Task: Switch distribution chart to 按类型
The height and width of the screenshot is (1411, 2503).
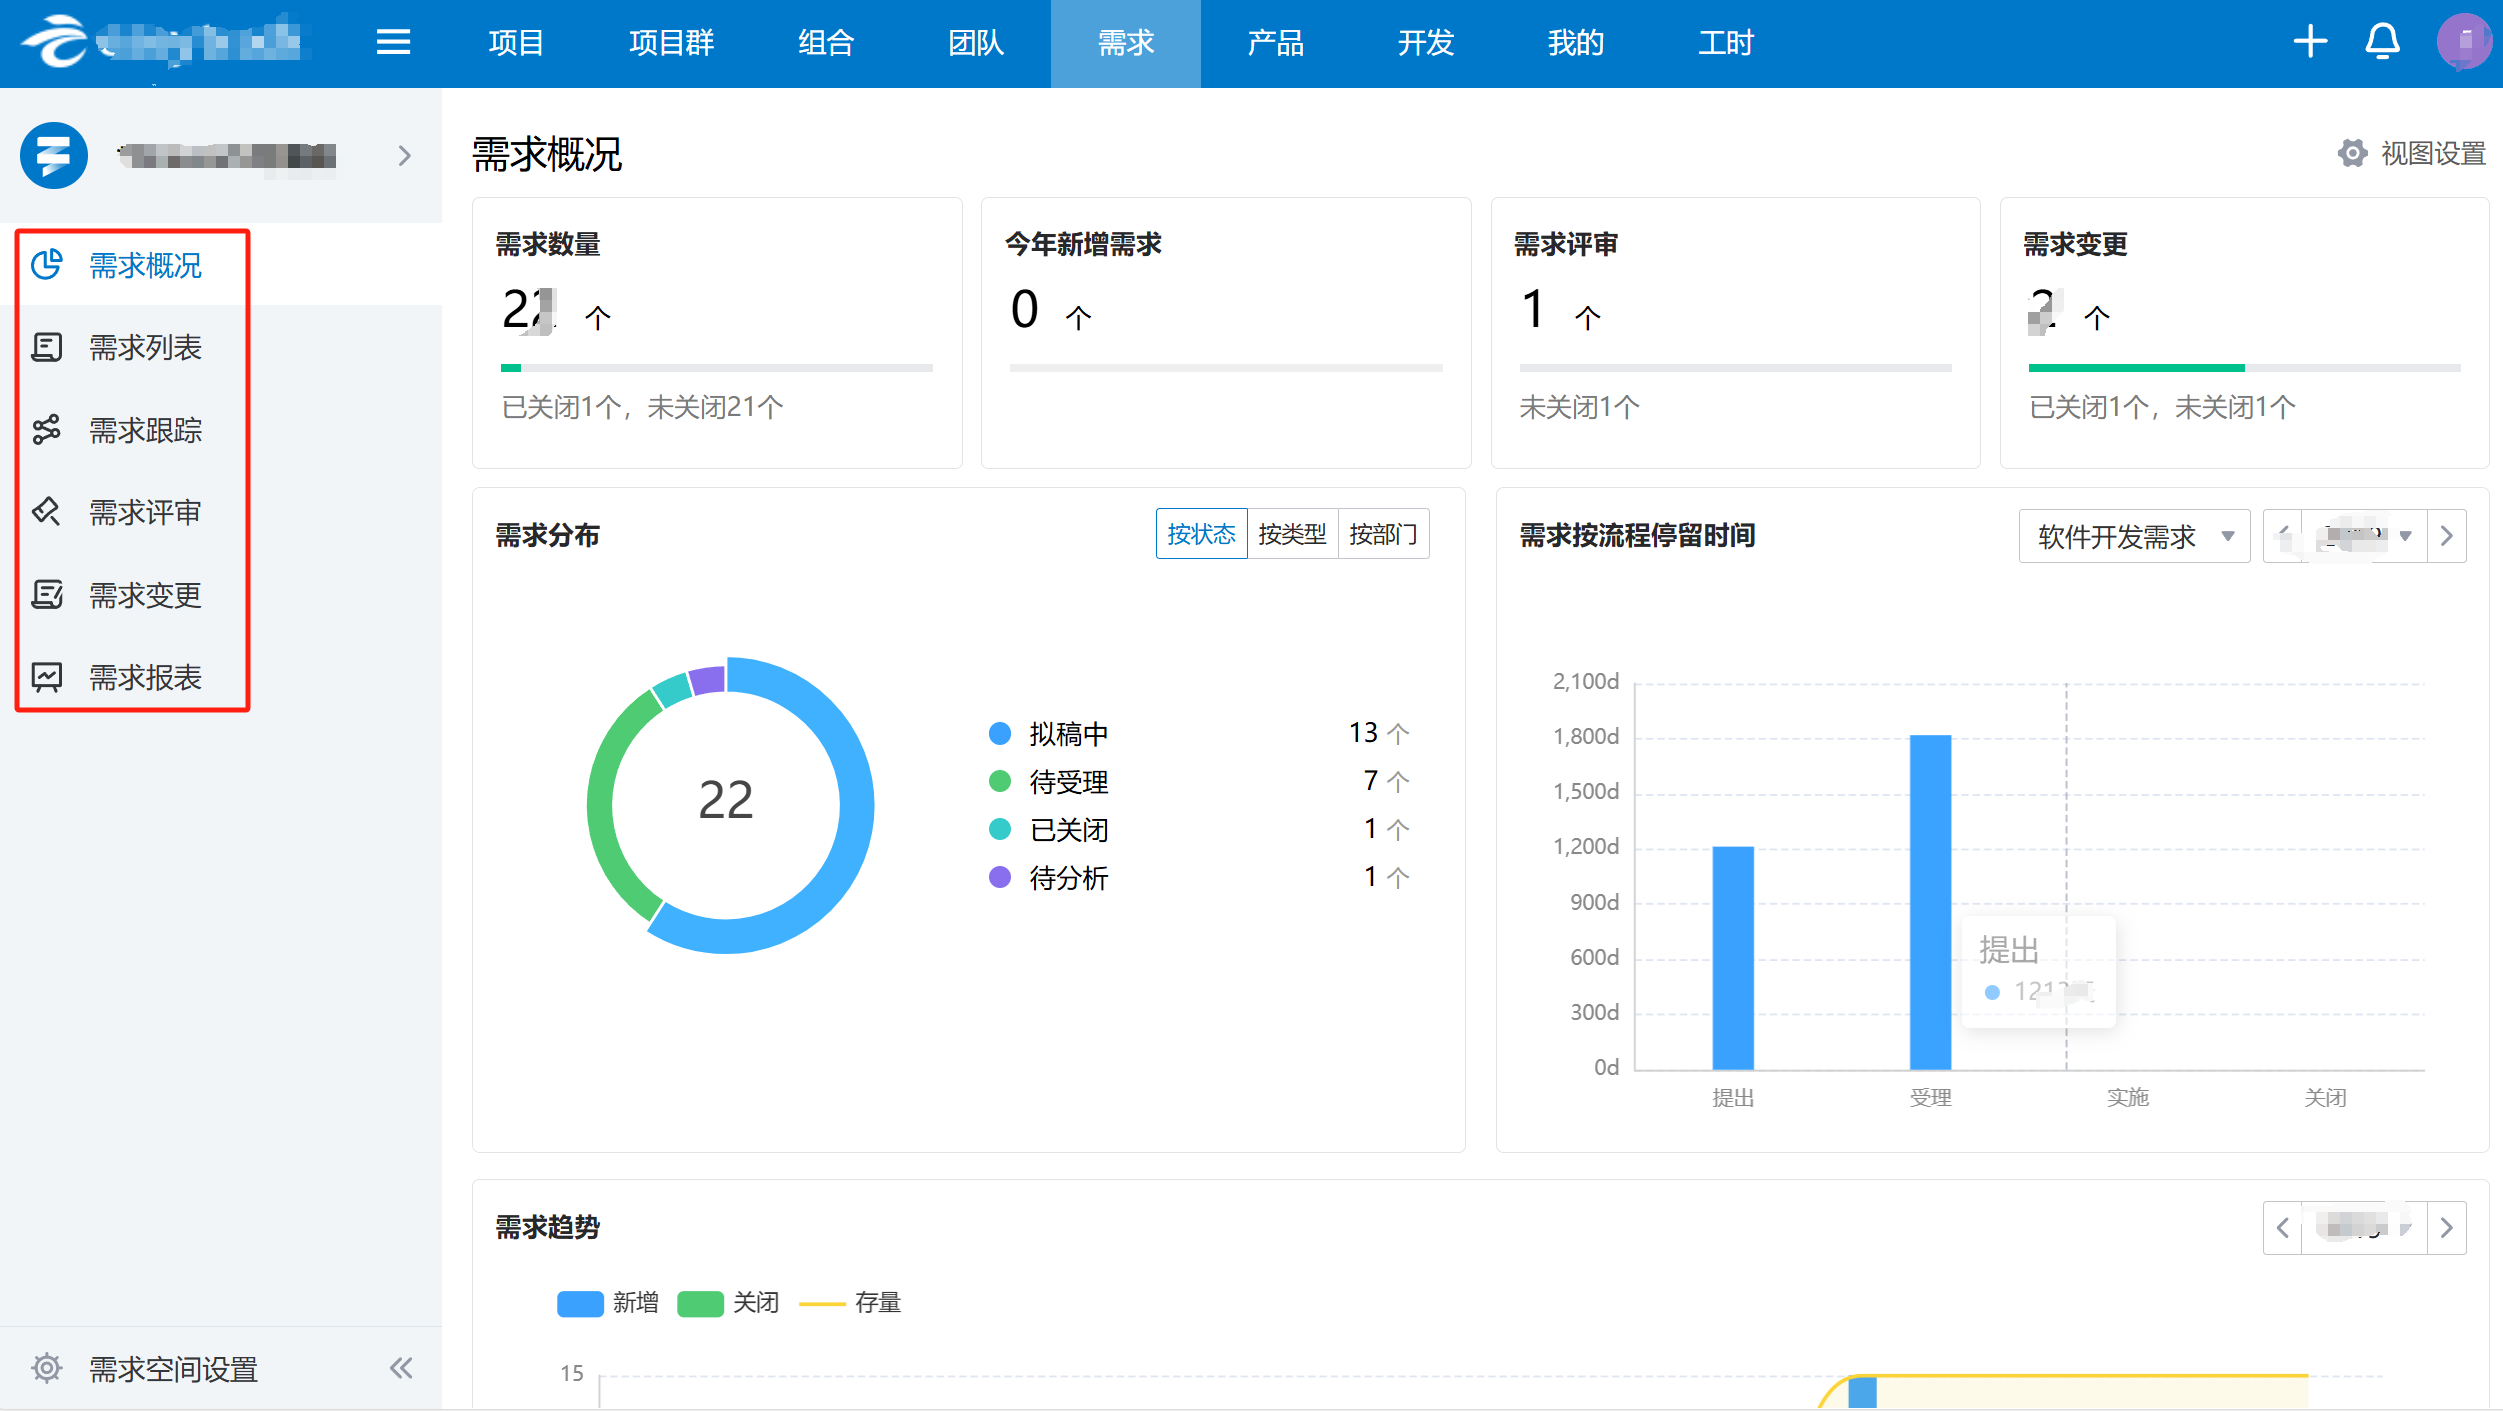Action: click(x=1292, y=534)
